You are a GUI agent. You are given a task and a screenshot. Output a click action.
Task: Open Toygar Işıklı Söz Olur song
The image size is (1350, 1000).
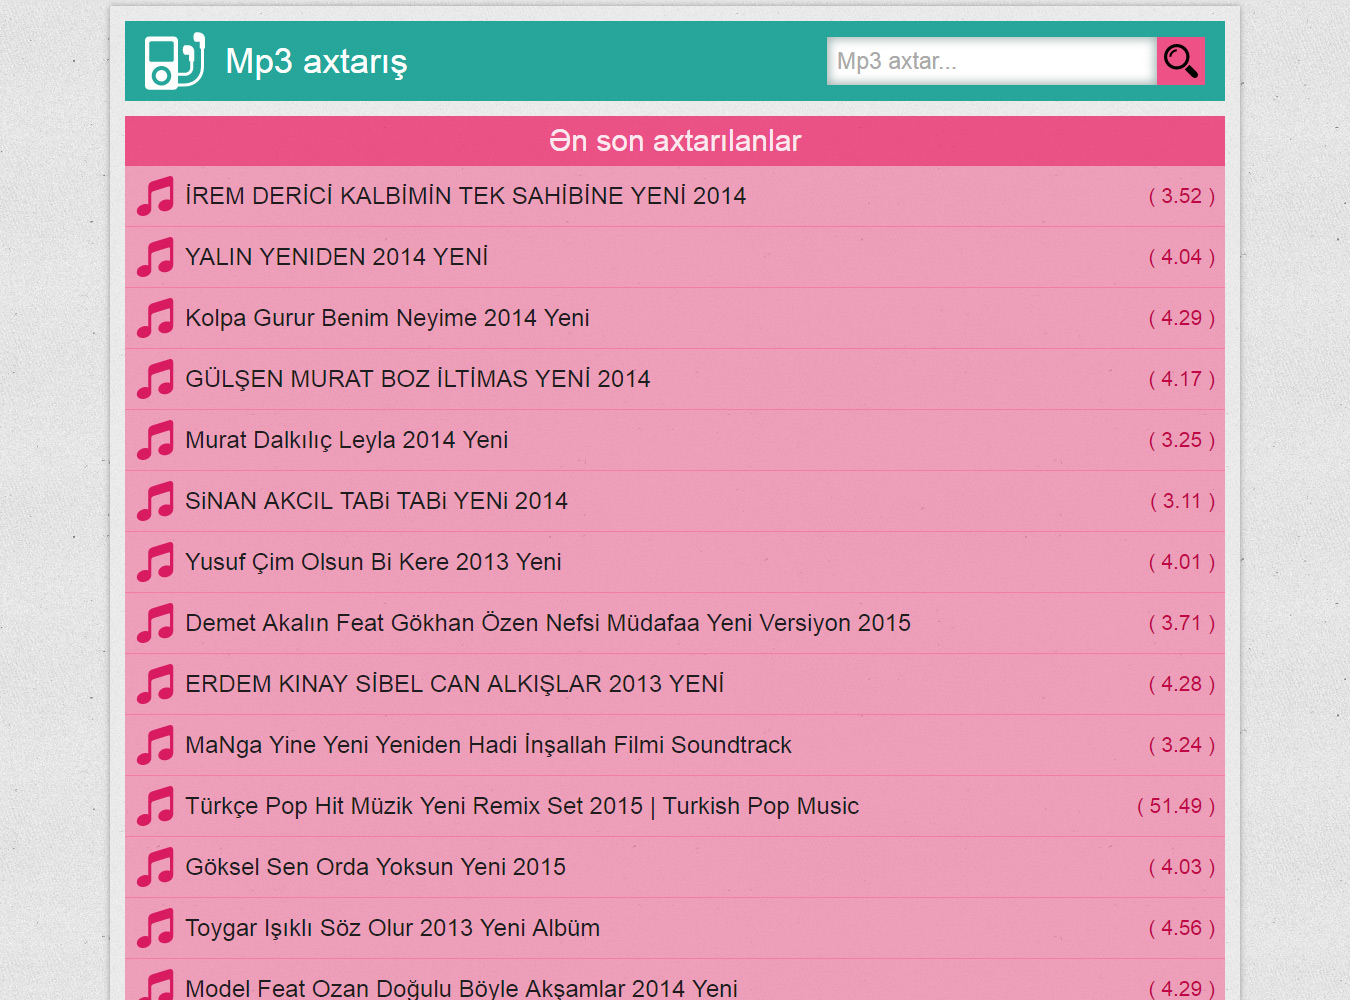392,928
